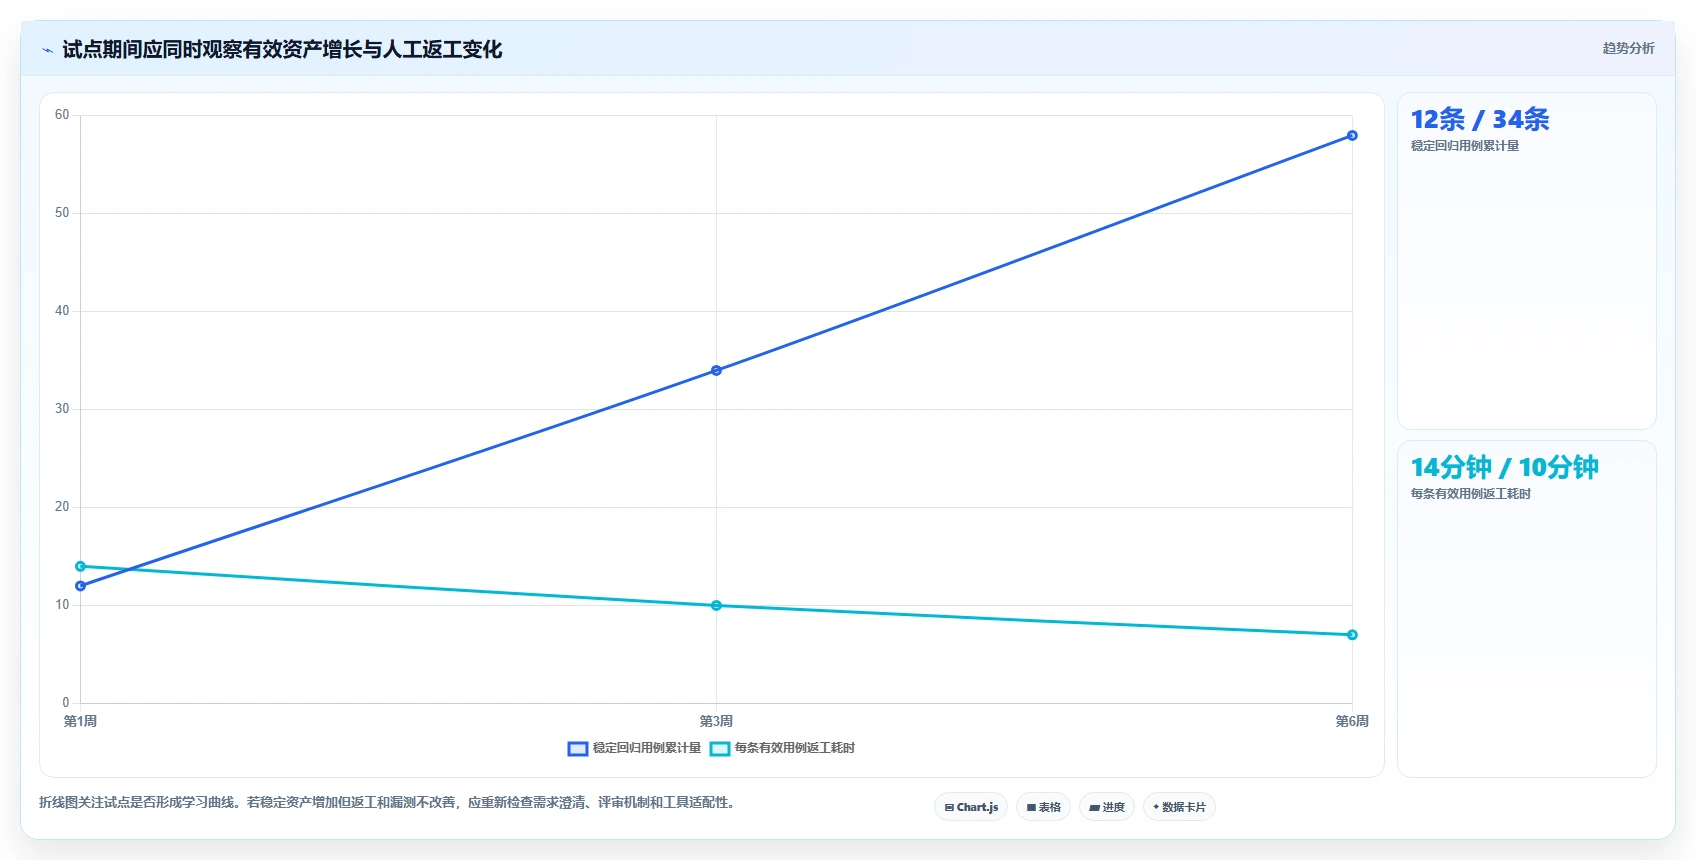Click the 每条有效用例返工耗时 legend text
The width and height of the screenshot is (1696, 860).
tap(795, 748)
